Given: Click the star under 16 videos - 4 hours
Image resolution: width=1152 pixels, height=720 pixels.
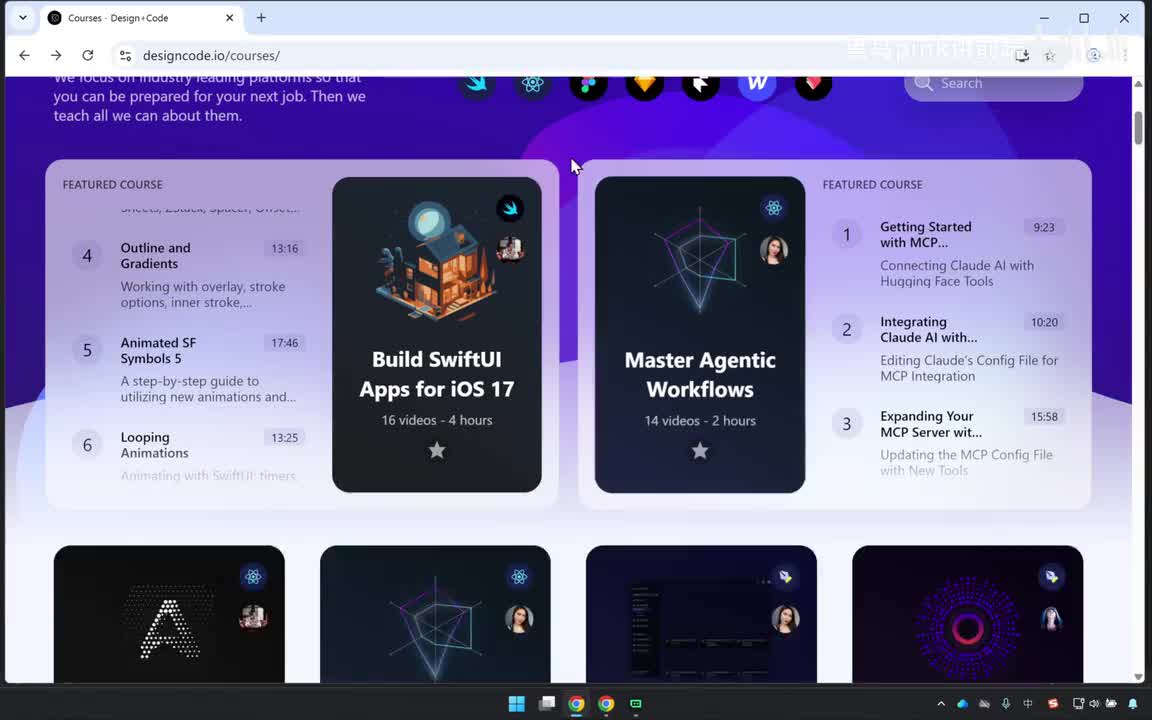Looking at the screenshot, I should tap(437, 450).
